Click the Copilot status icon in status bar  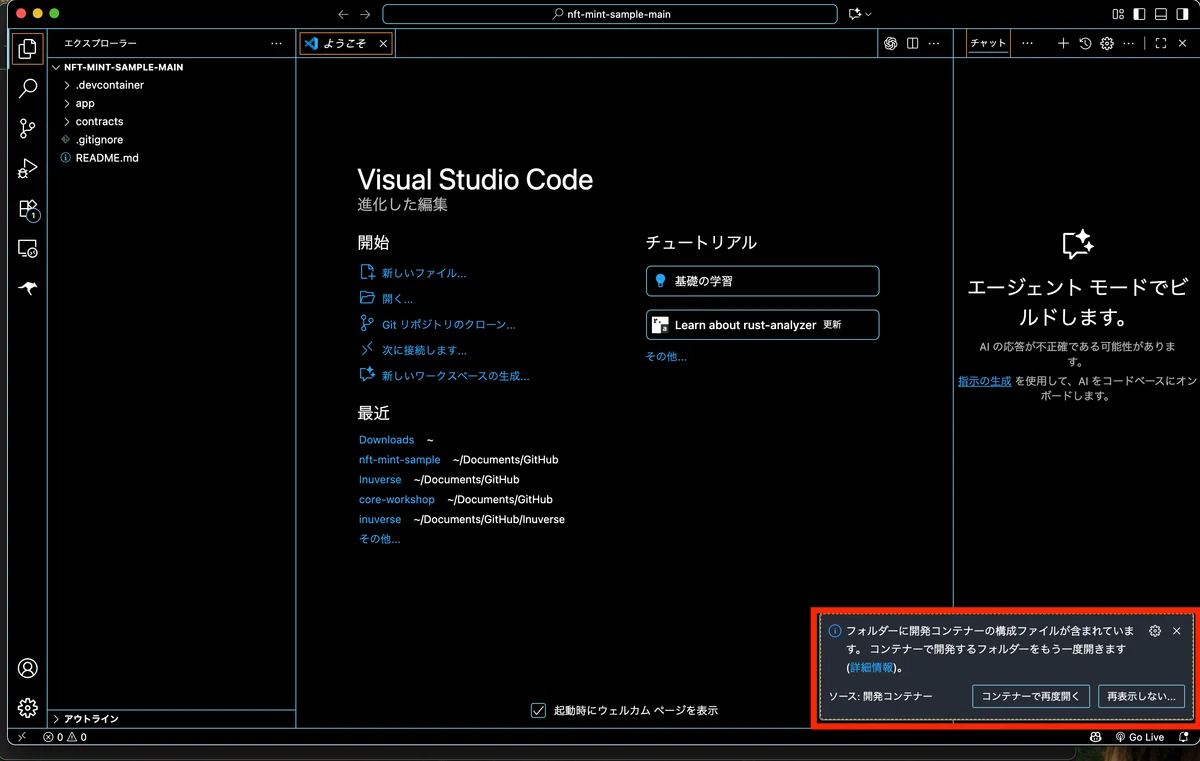click(x=1096, y=737)
